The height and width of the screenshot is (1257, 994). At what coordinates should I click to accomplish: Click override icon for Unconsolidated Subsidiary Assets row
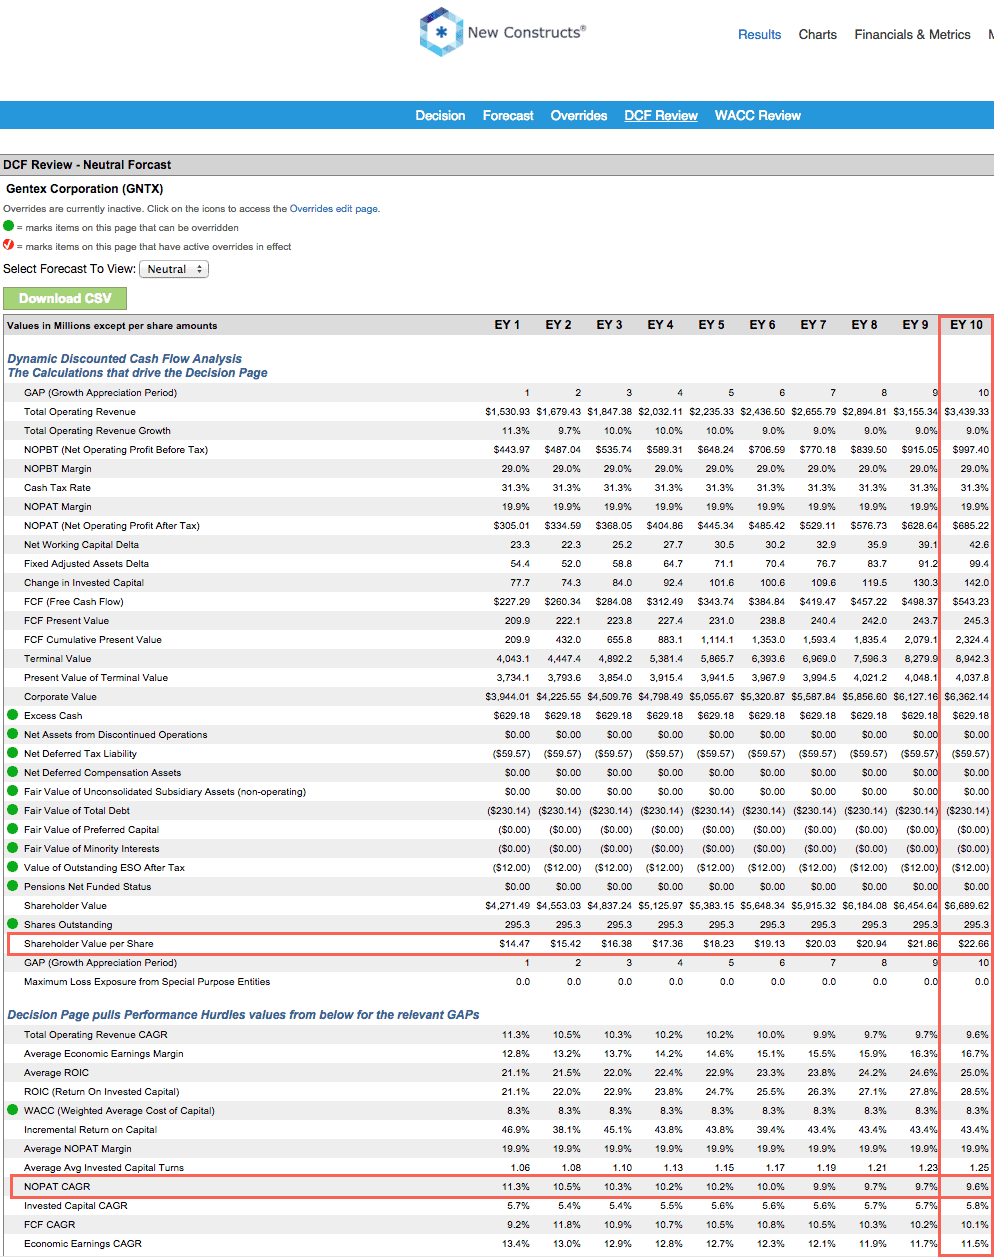pyautogui.click(x=12, y=791)
